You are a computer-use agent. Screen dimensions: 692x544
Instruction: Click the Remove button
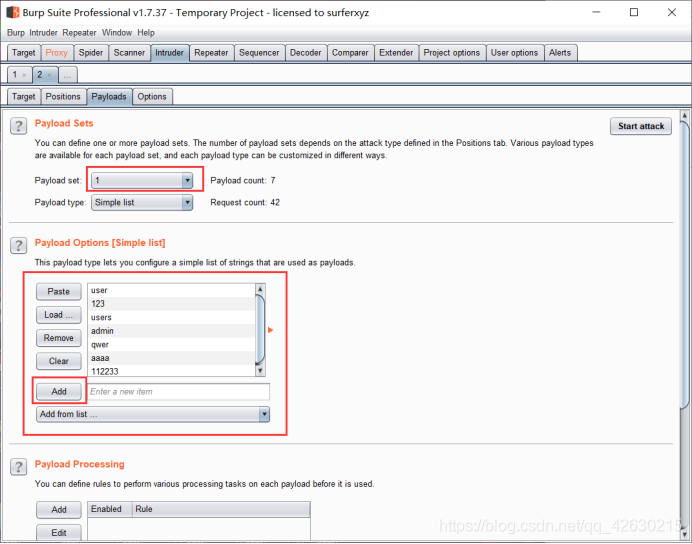click(59, 338)
